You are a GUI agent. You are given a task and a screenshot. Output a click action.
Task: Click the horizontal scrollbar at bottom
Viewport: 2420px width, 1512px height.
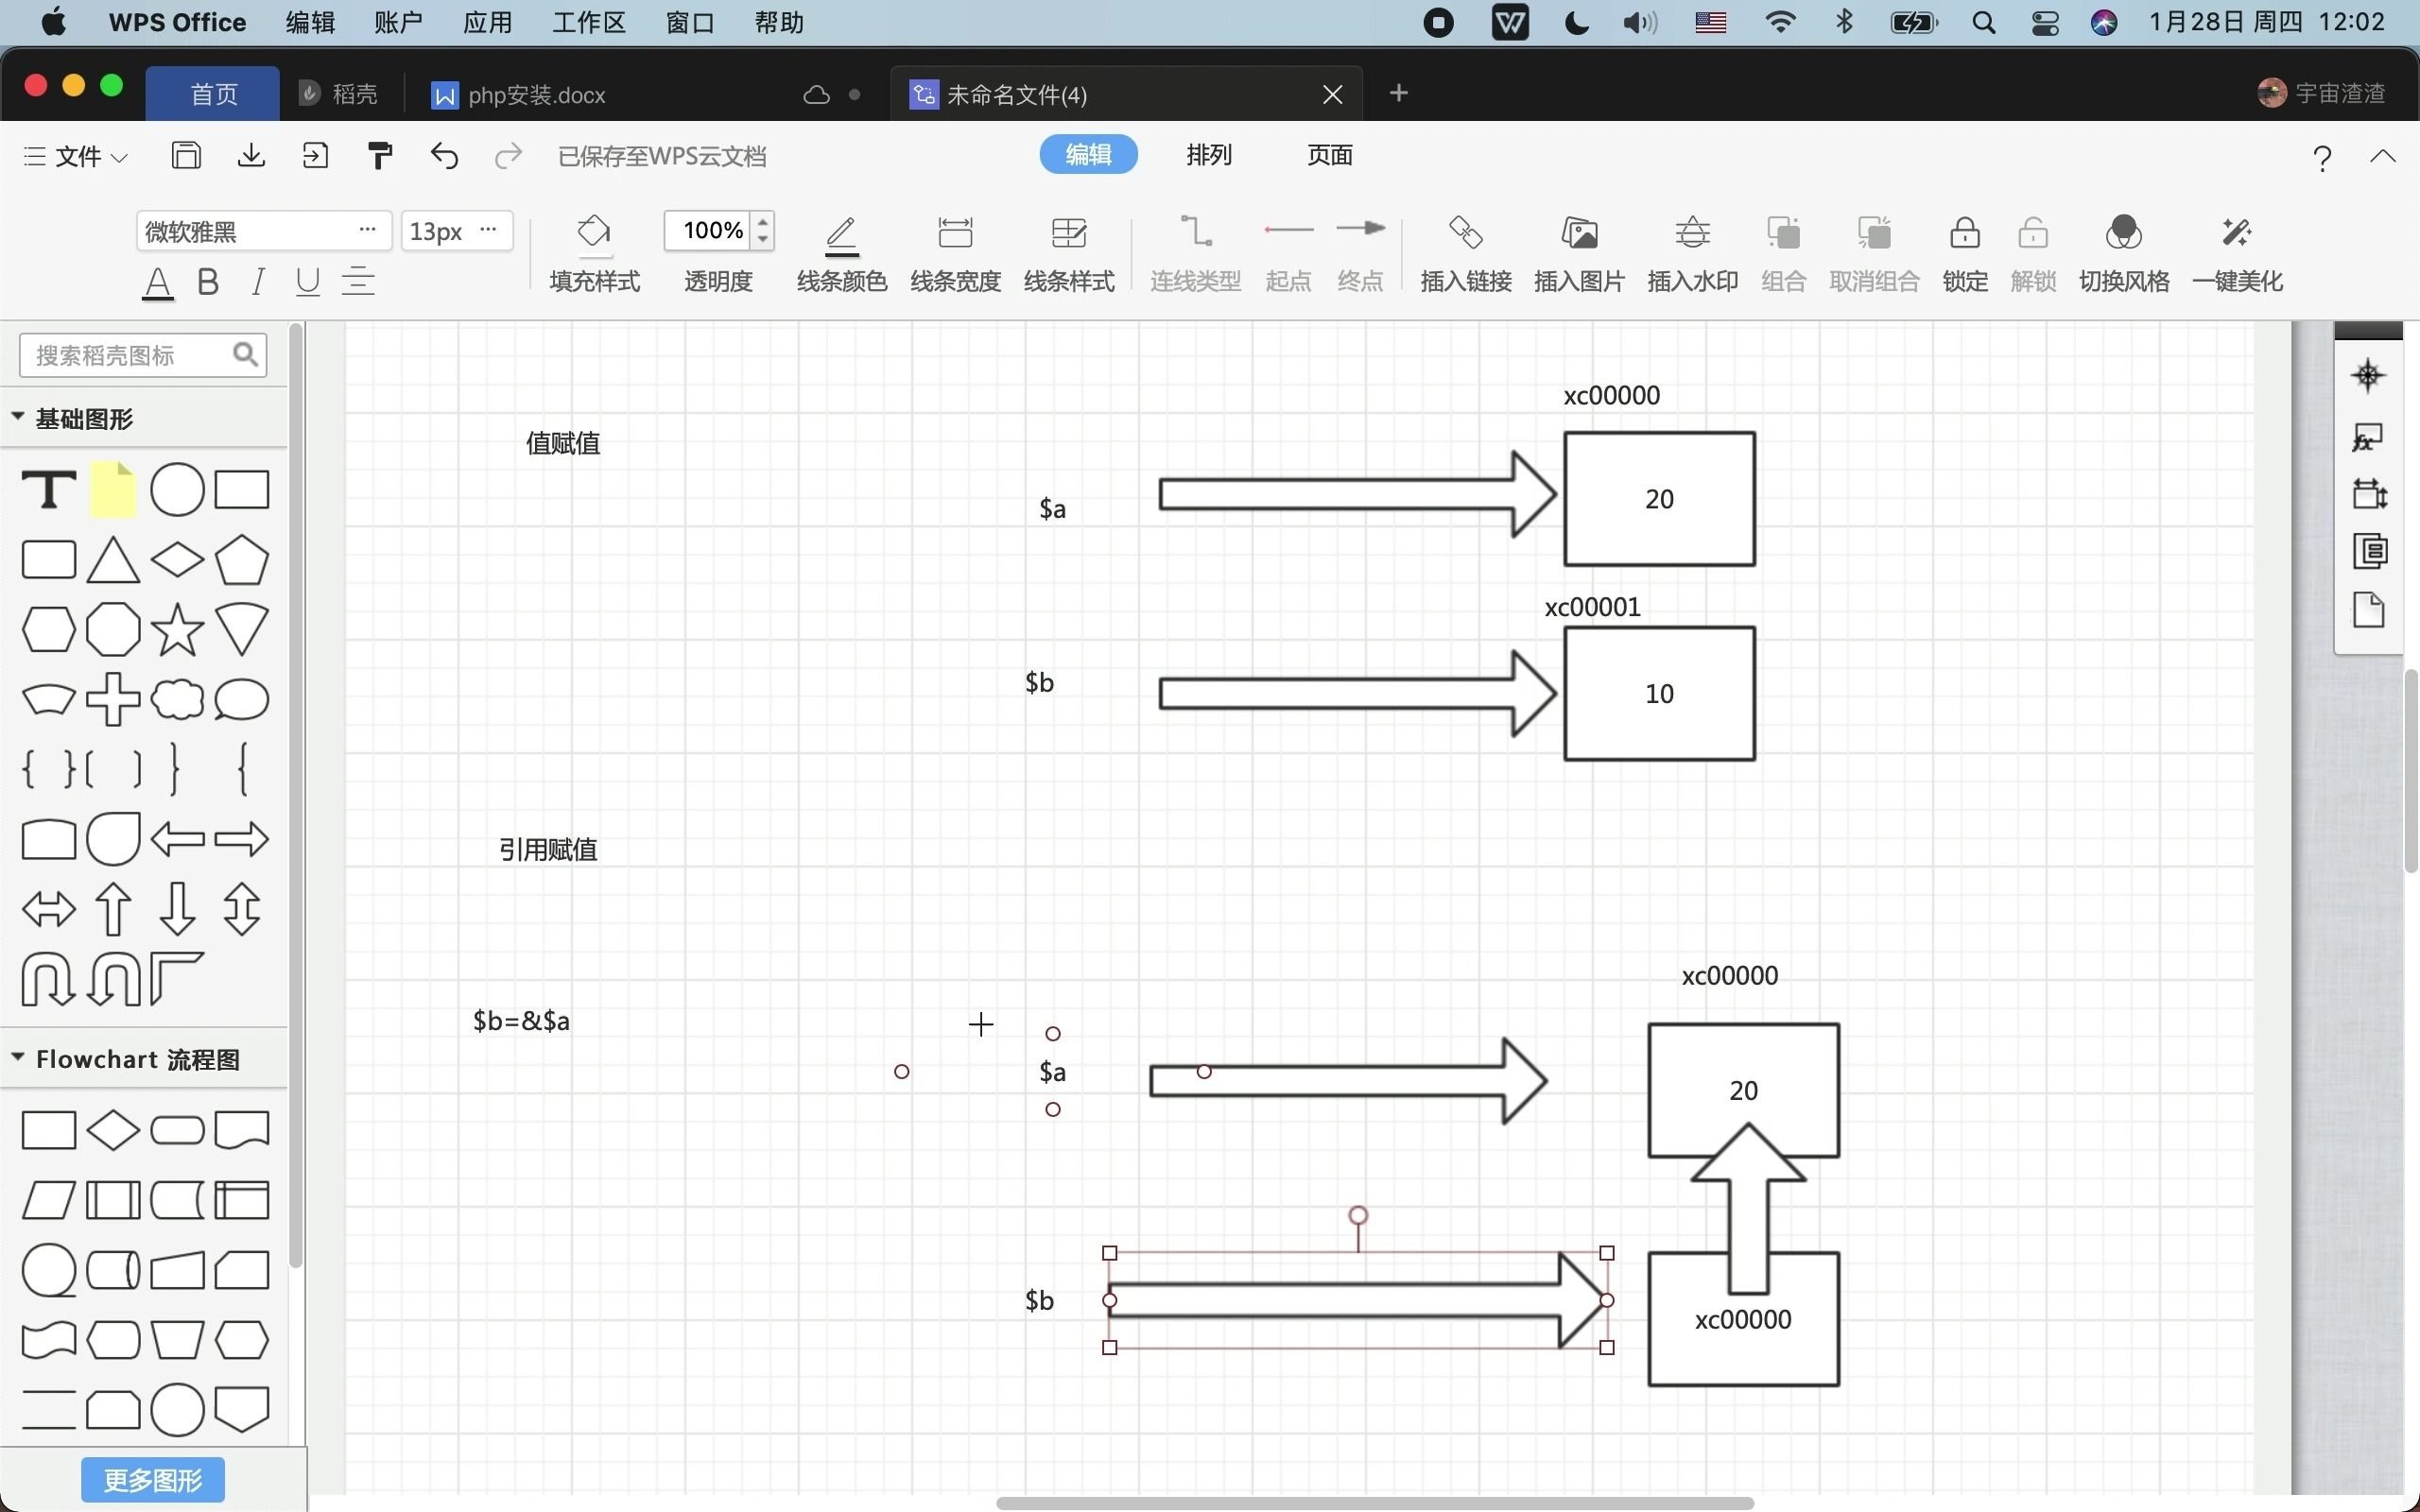click(x=1375, y=1503)
